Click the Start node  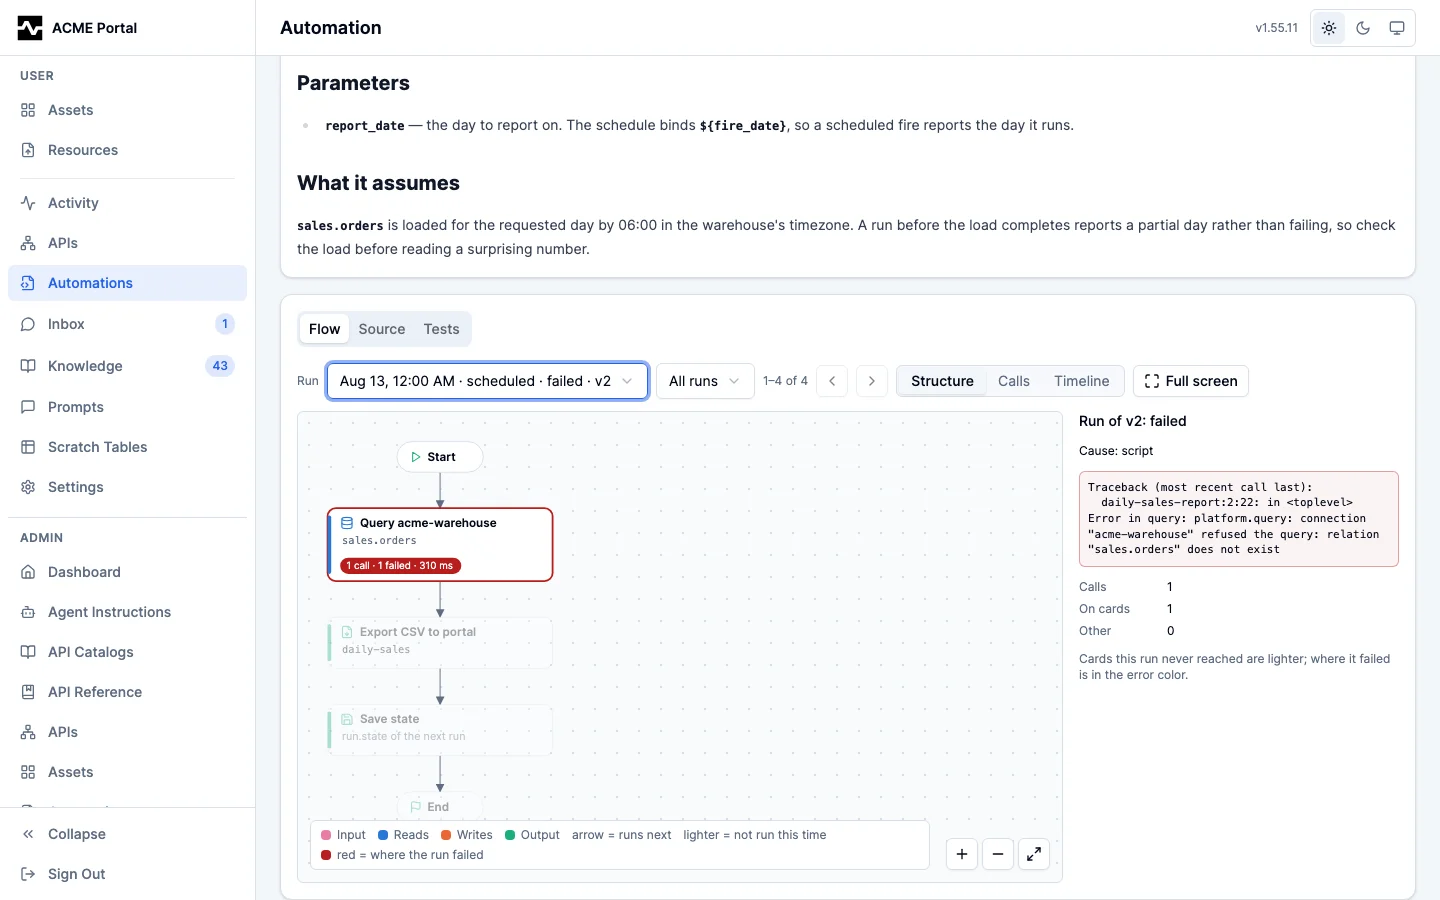(x=440, y=457)
